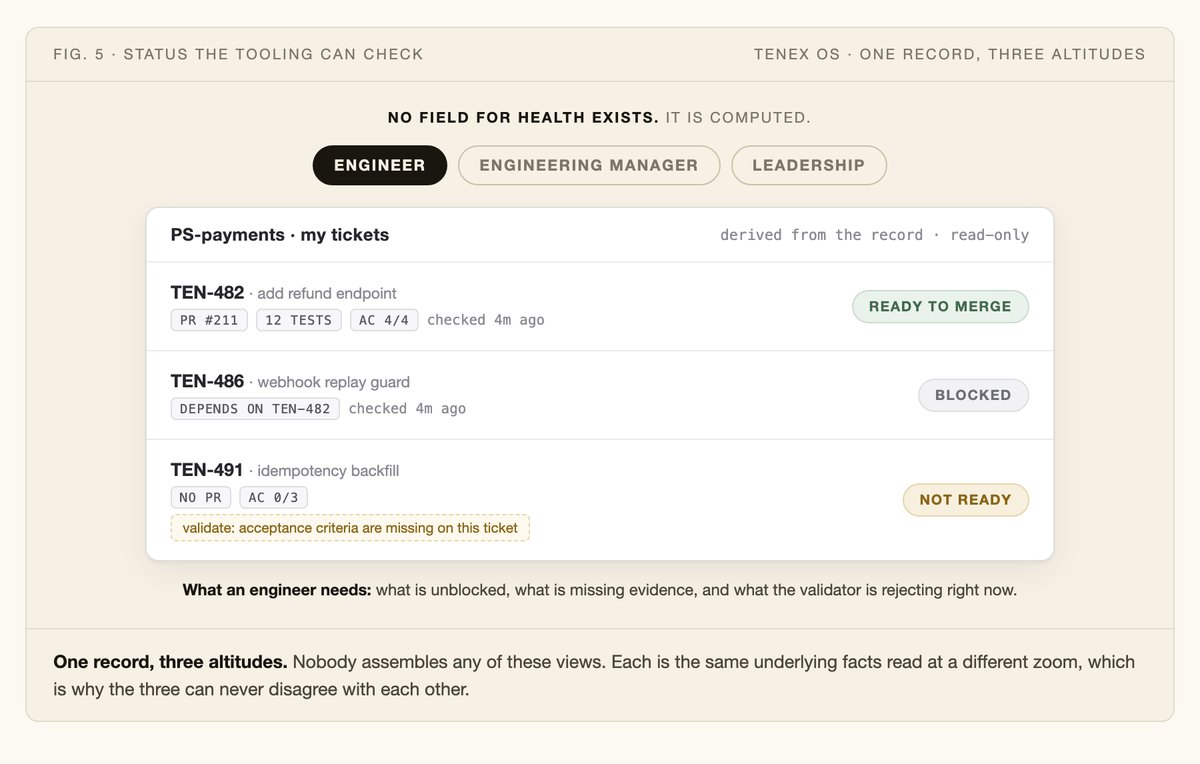The width and height of the screenshot is (1200, 764).
Task: Open ticket TEN-491 title
Action: coord(207,470)
